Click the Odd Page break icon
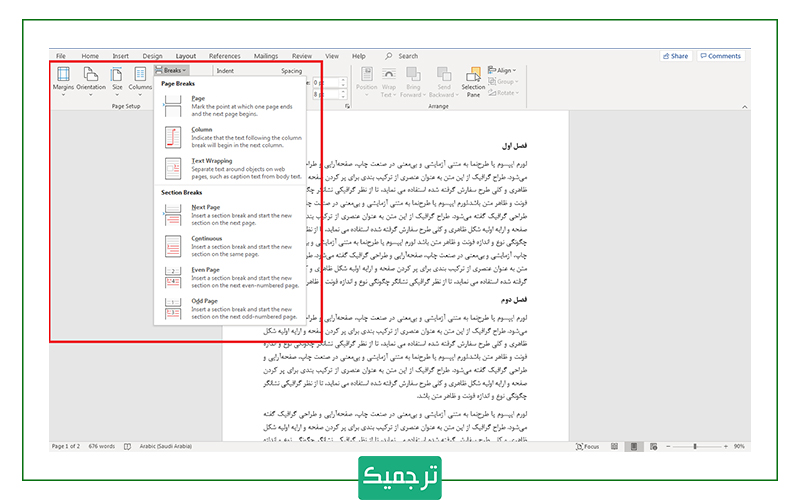The width and height of the screenshot is (800, 500). click(x=173, y=309)
